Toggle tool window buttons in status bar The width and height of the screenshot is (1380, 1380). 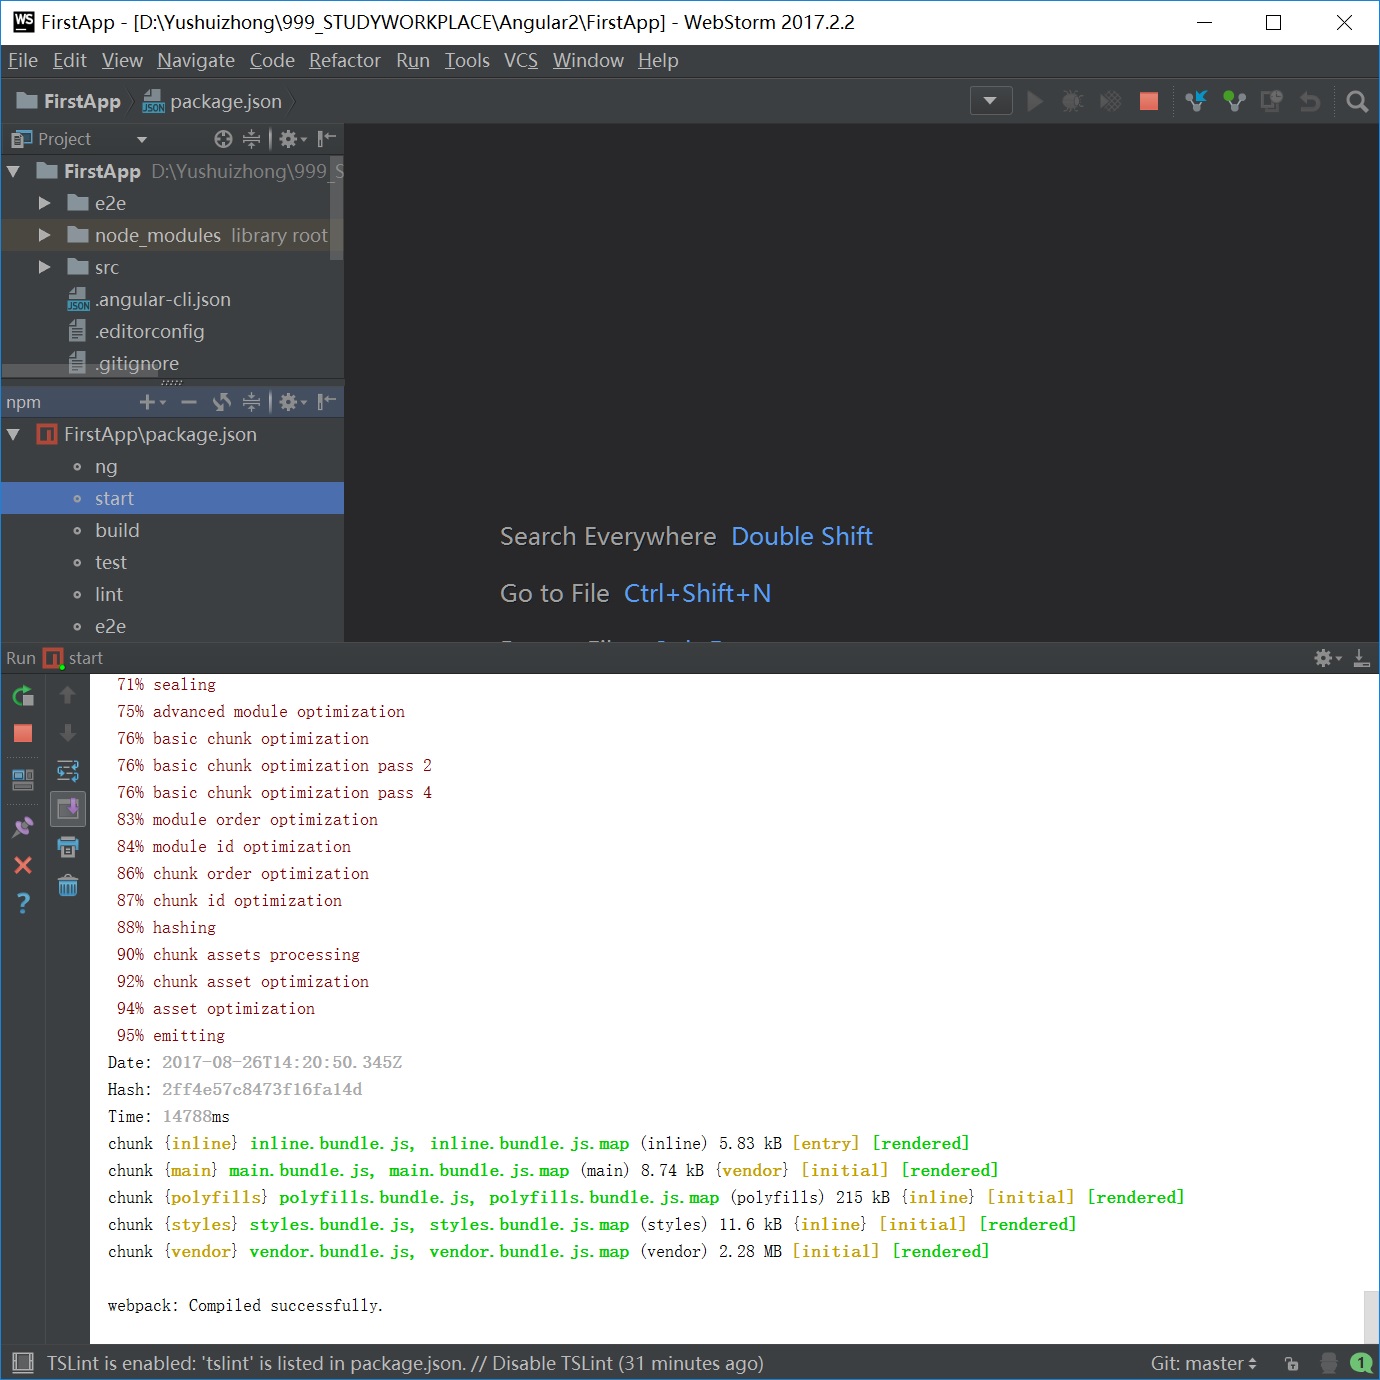[22, 1363]
